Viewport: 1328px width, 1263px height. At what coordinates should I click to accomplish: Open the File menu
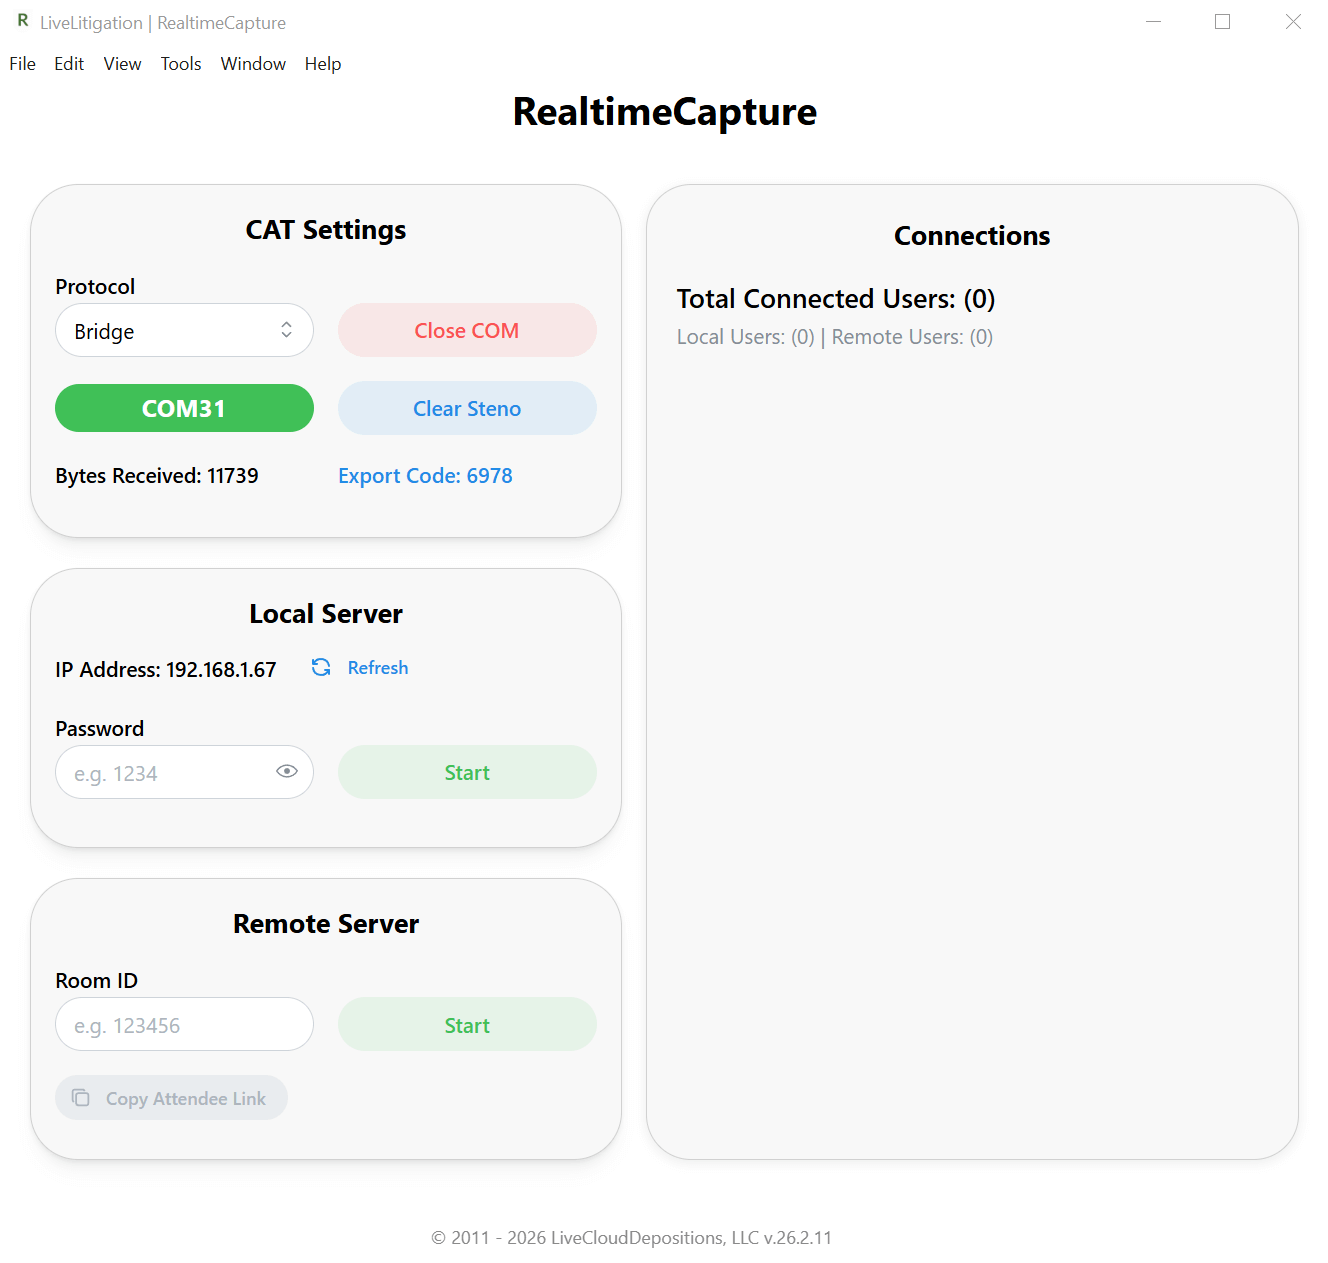tap(22, 63)
